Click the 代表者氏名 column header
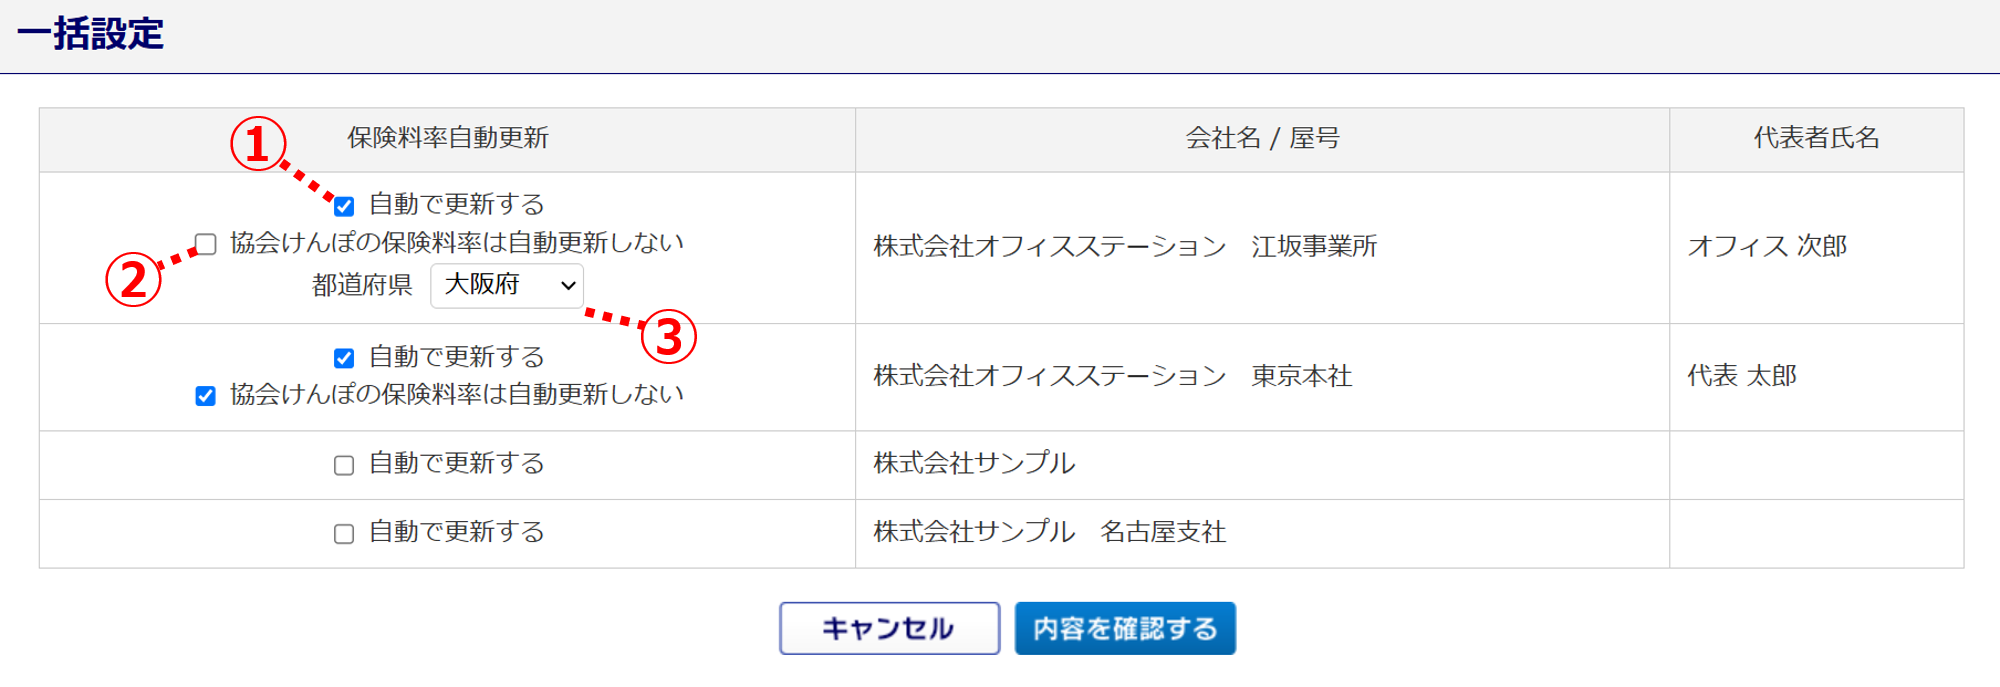The width and height of the screenshot is (2000, 687). coord(1816,139)
